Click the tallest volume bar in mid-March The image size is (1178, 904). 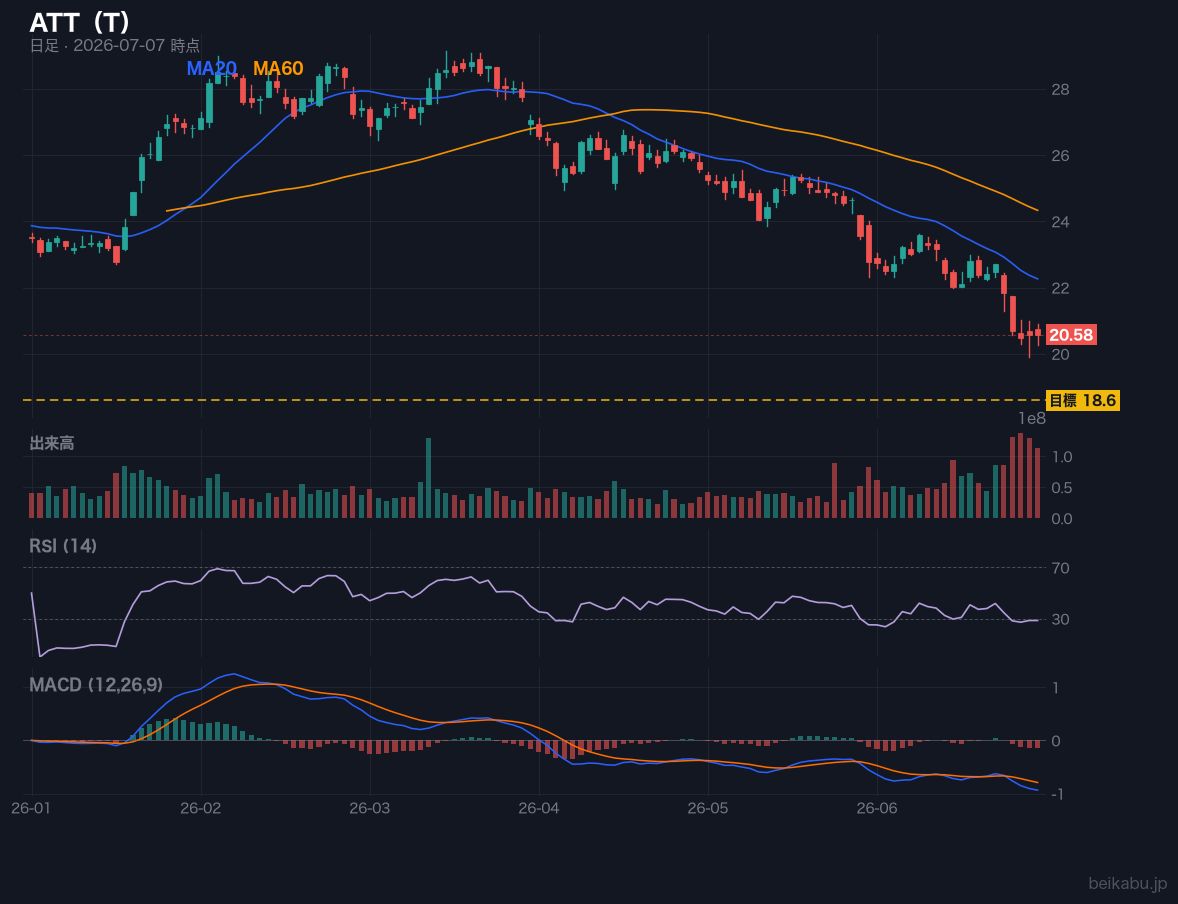point(428,478)
